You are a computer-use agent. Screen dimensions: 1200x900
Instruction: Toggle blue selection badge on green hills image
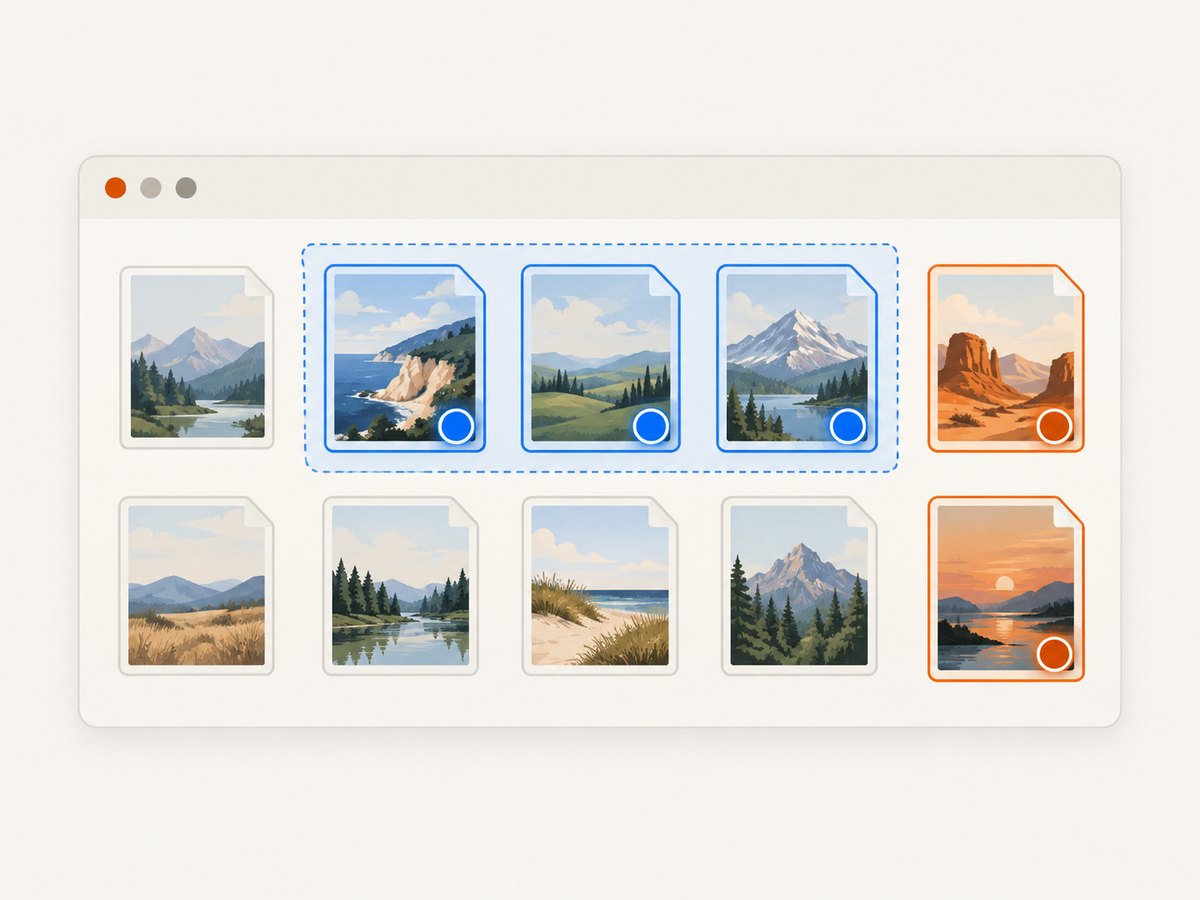tap(651, 426)
